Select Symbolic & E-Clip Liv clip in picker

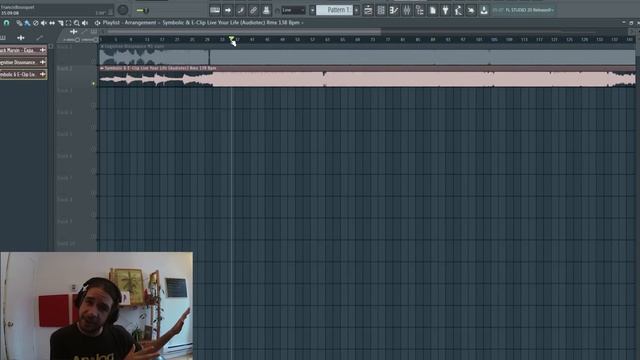(23, 74)
